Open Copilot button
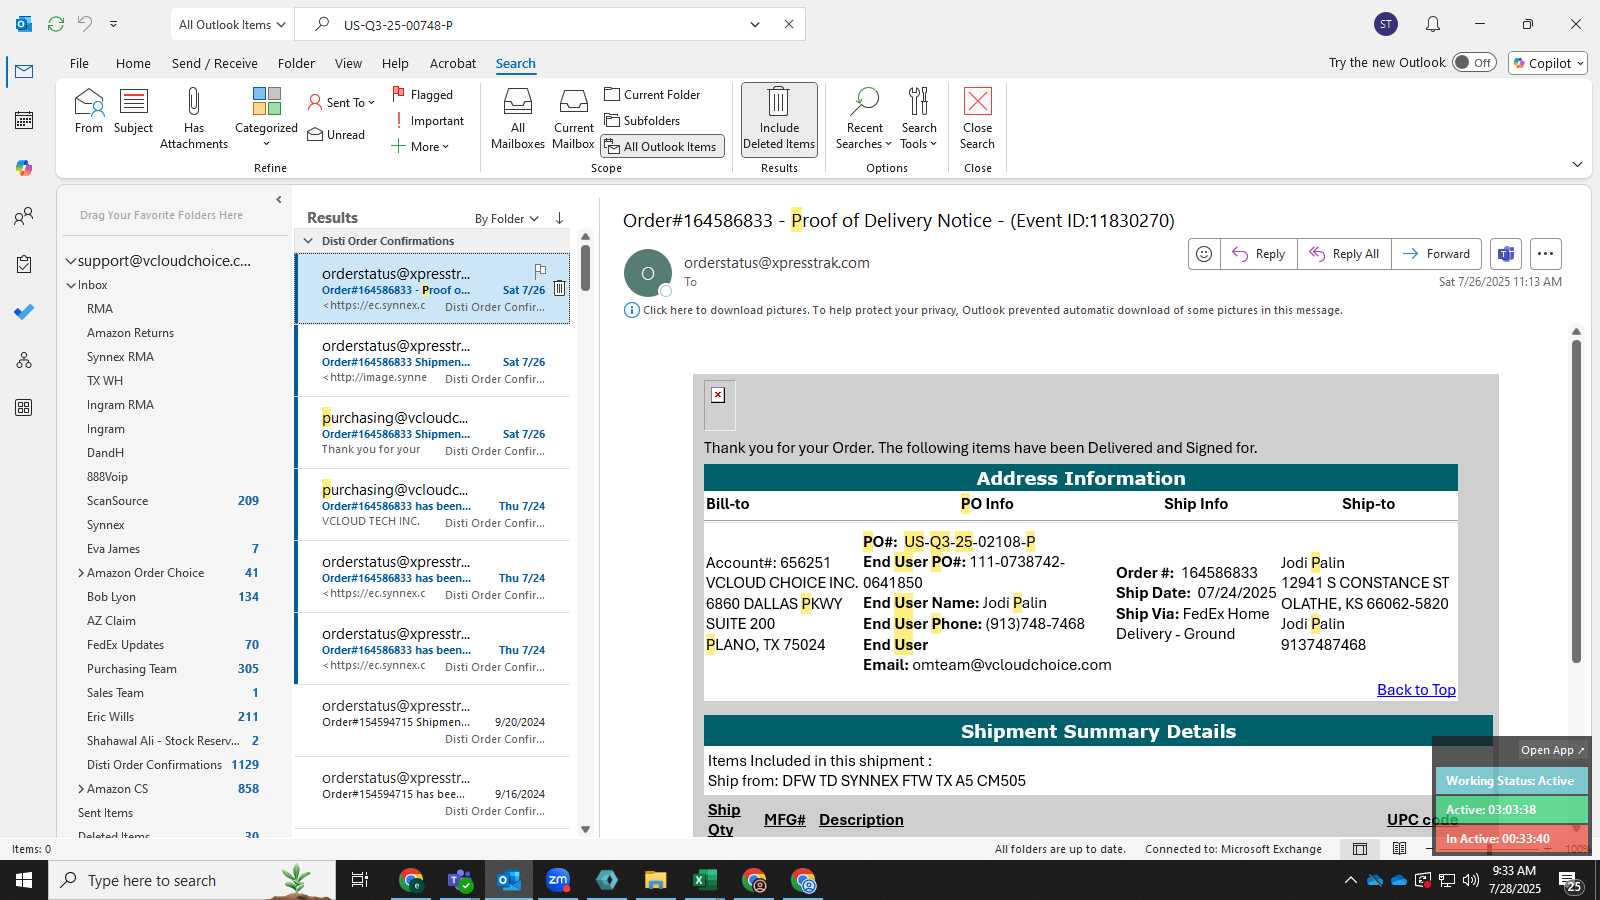 click(1548, 62)
